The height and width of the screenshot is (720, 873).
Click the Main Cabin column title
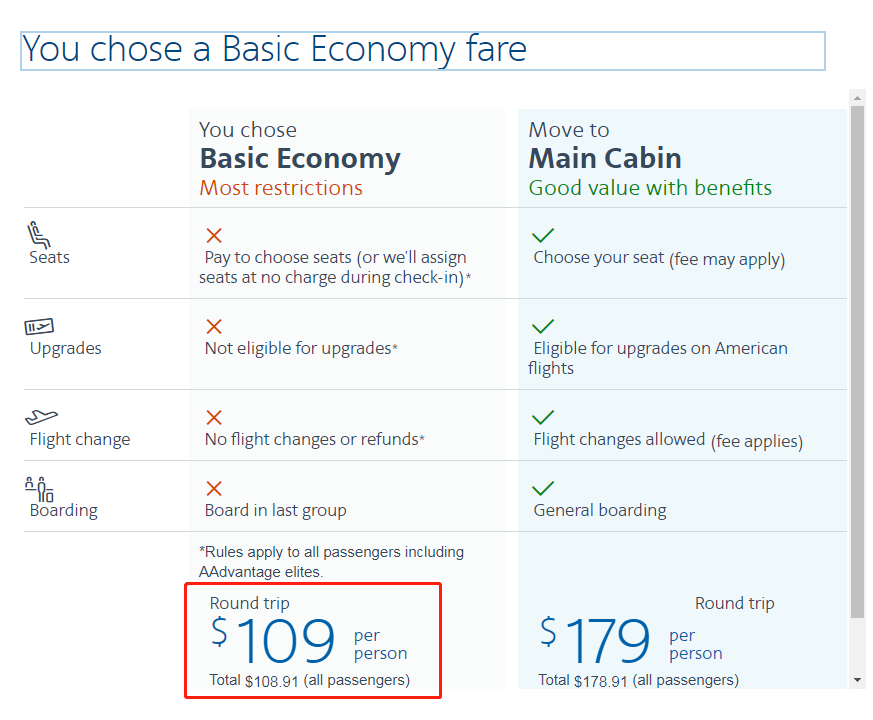point(605,158)
